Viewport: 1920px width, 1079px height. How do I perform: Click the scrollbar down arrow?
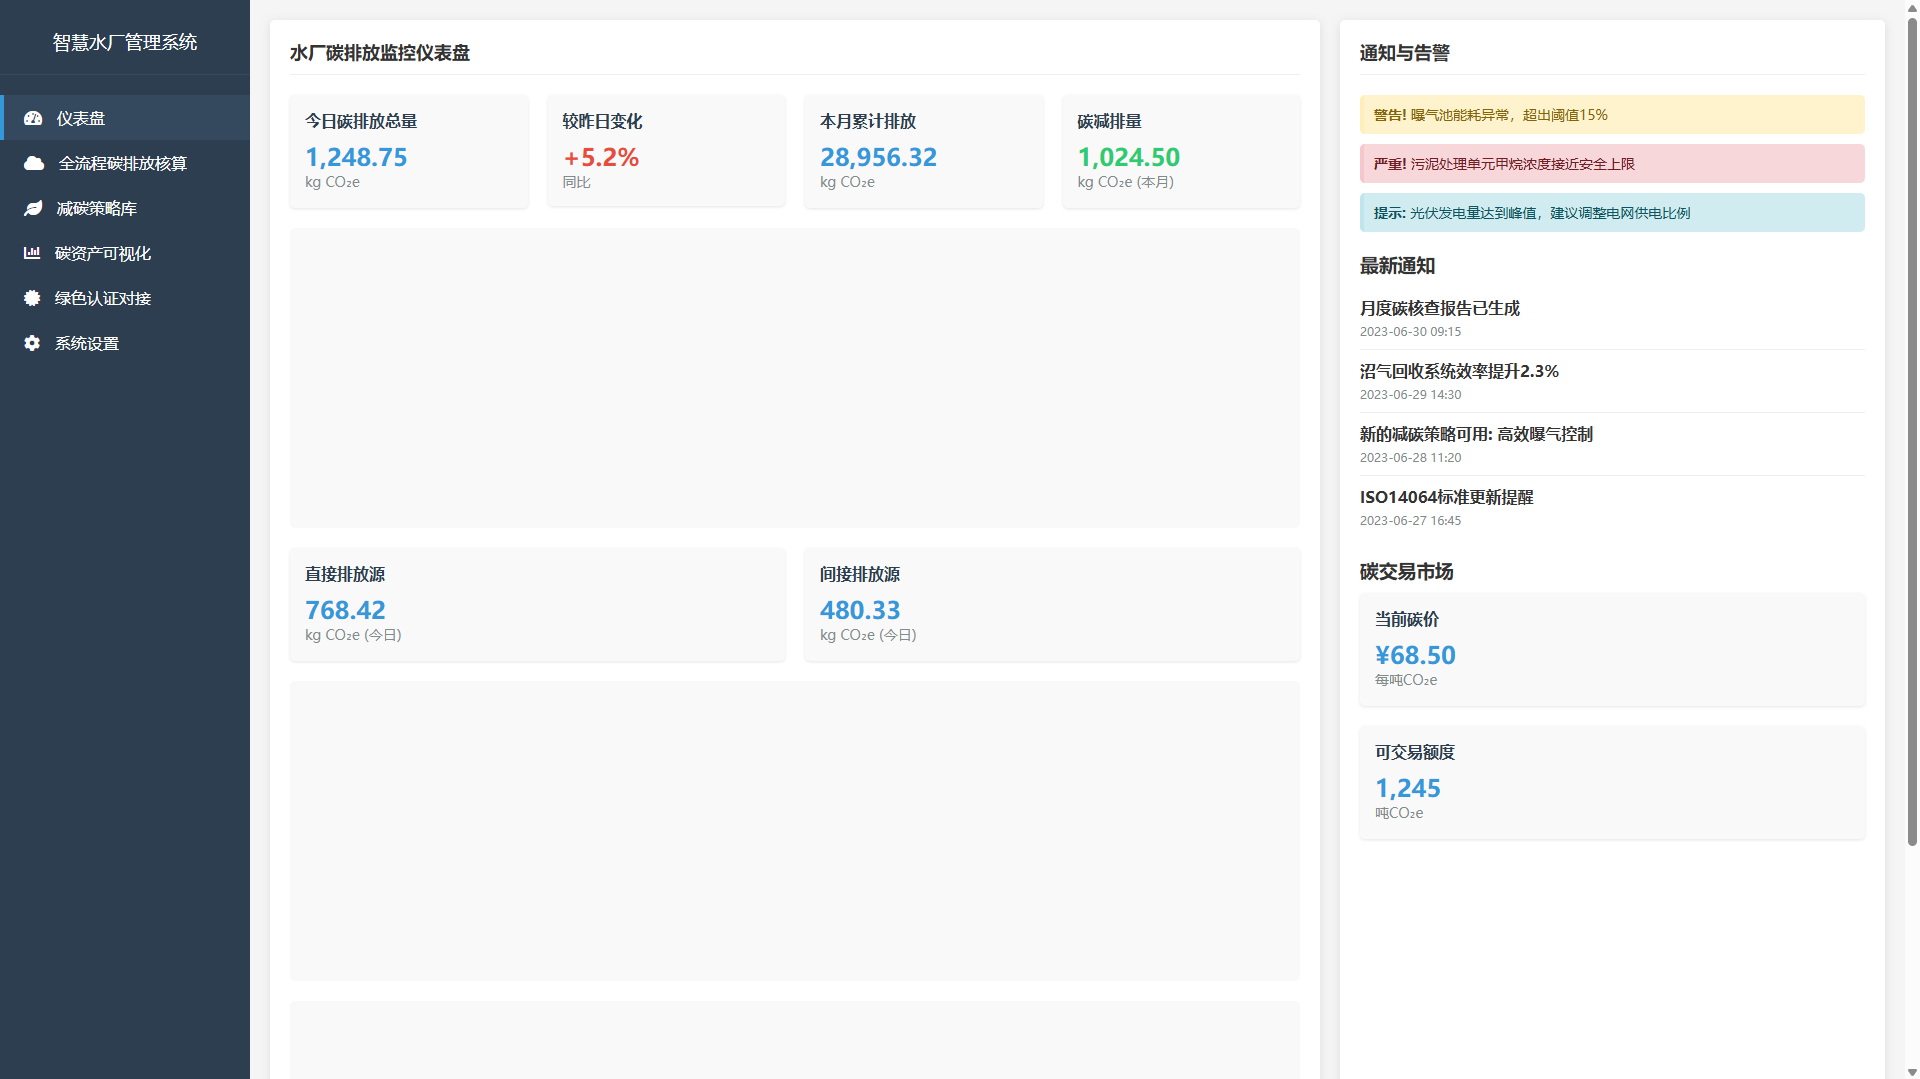click(1912, 1072)
